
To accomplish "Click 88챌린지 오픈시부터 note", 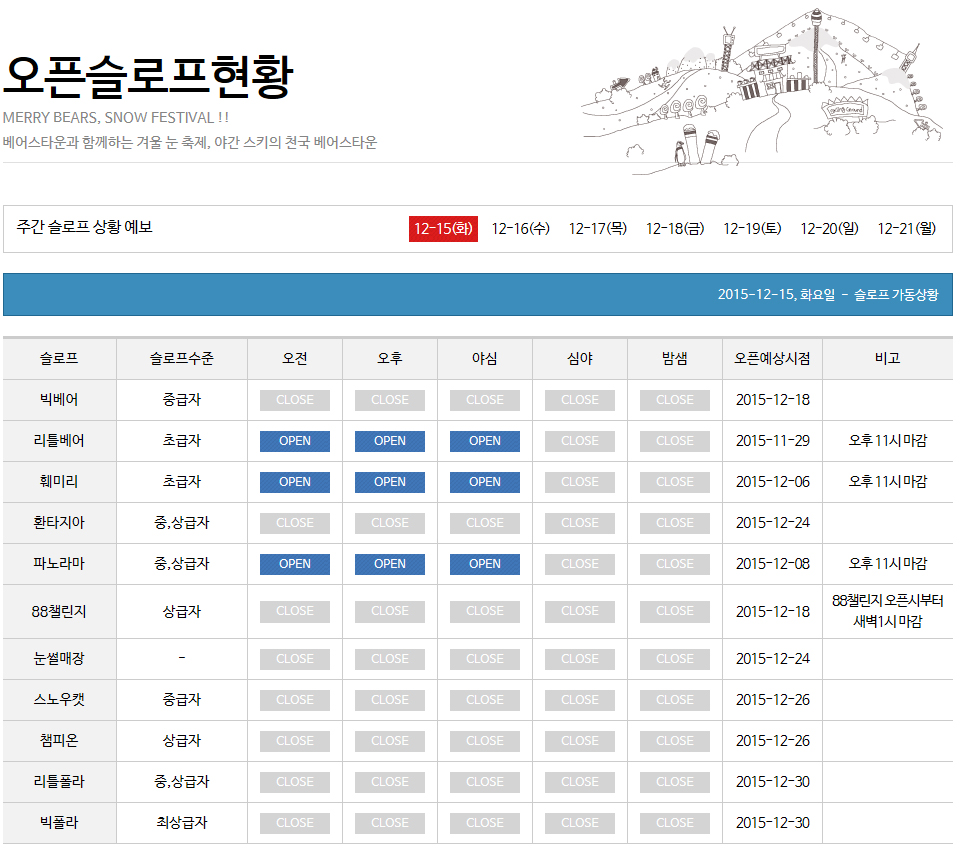I will (x=887, y=611).
